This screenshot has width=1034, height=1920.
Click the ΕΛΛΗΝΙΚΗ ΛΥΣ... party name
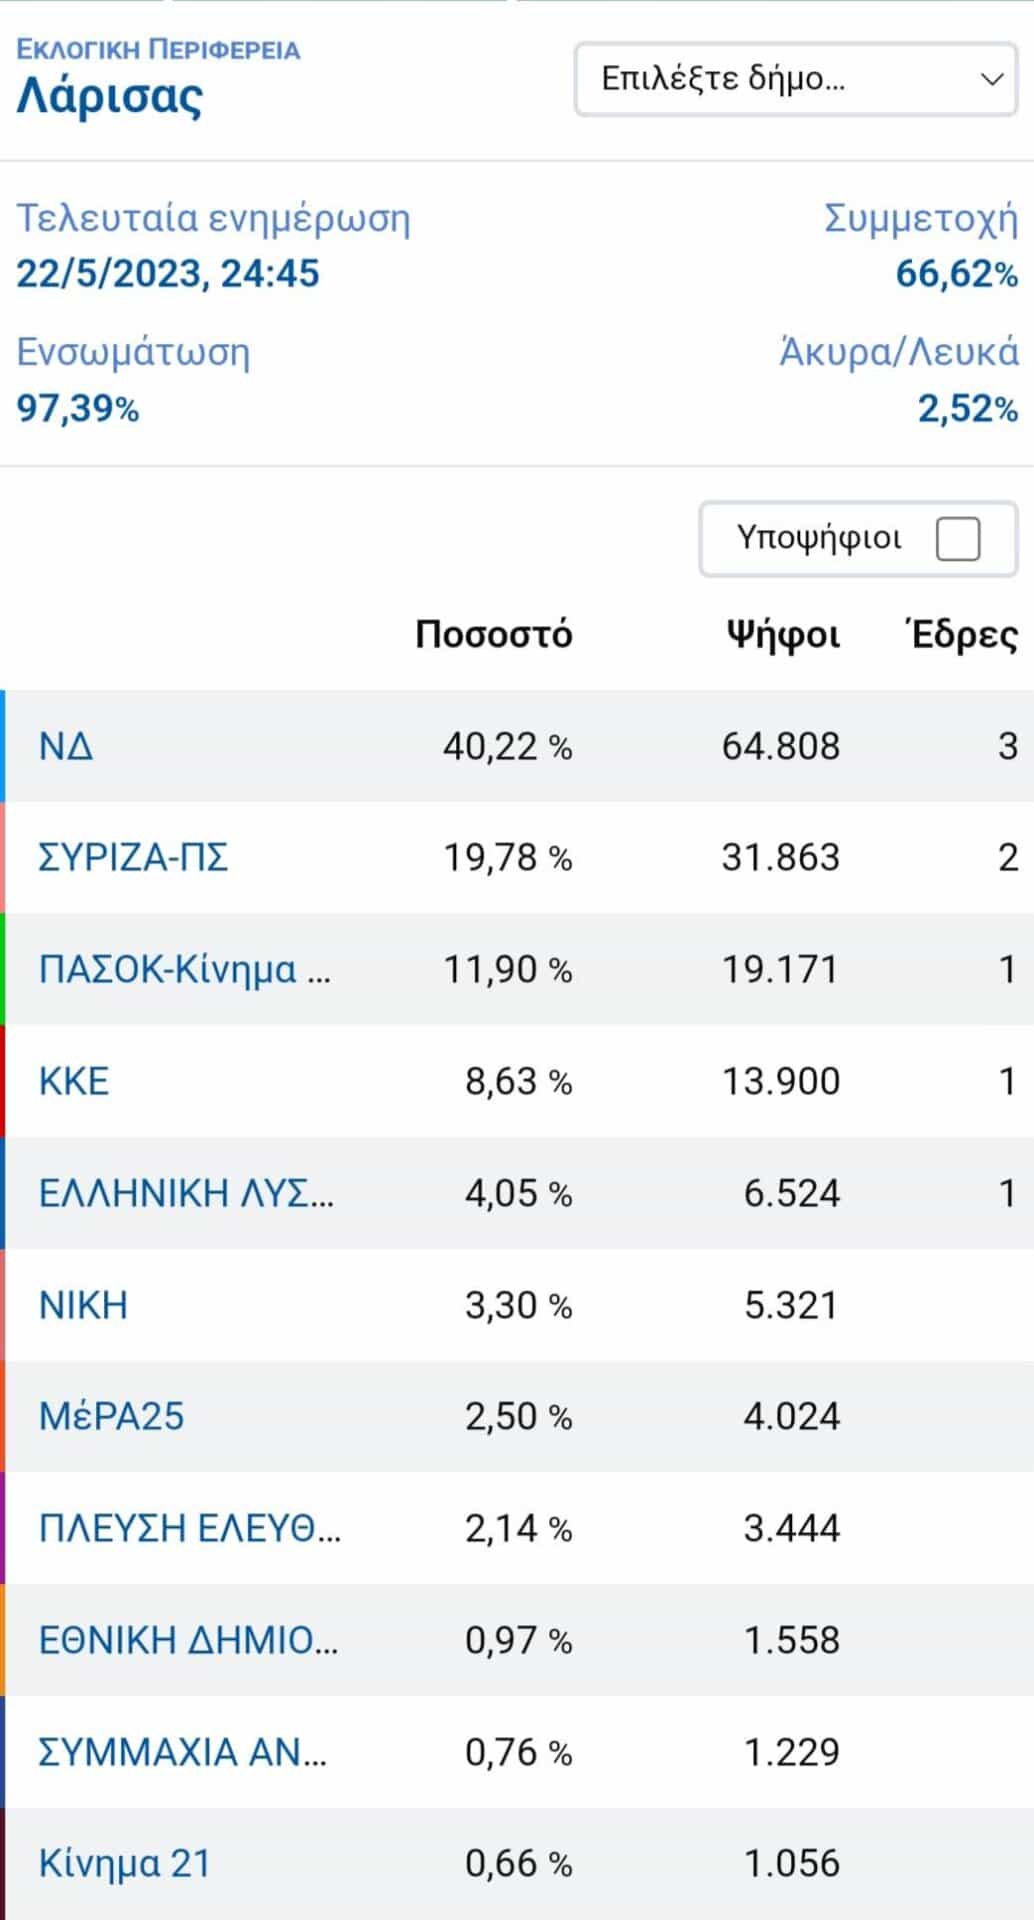click(186, 1193)
